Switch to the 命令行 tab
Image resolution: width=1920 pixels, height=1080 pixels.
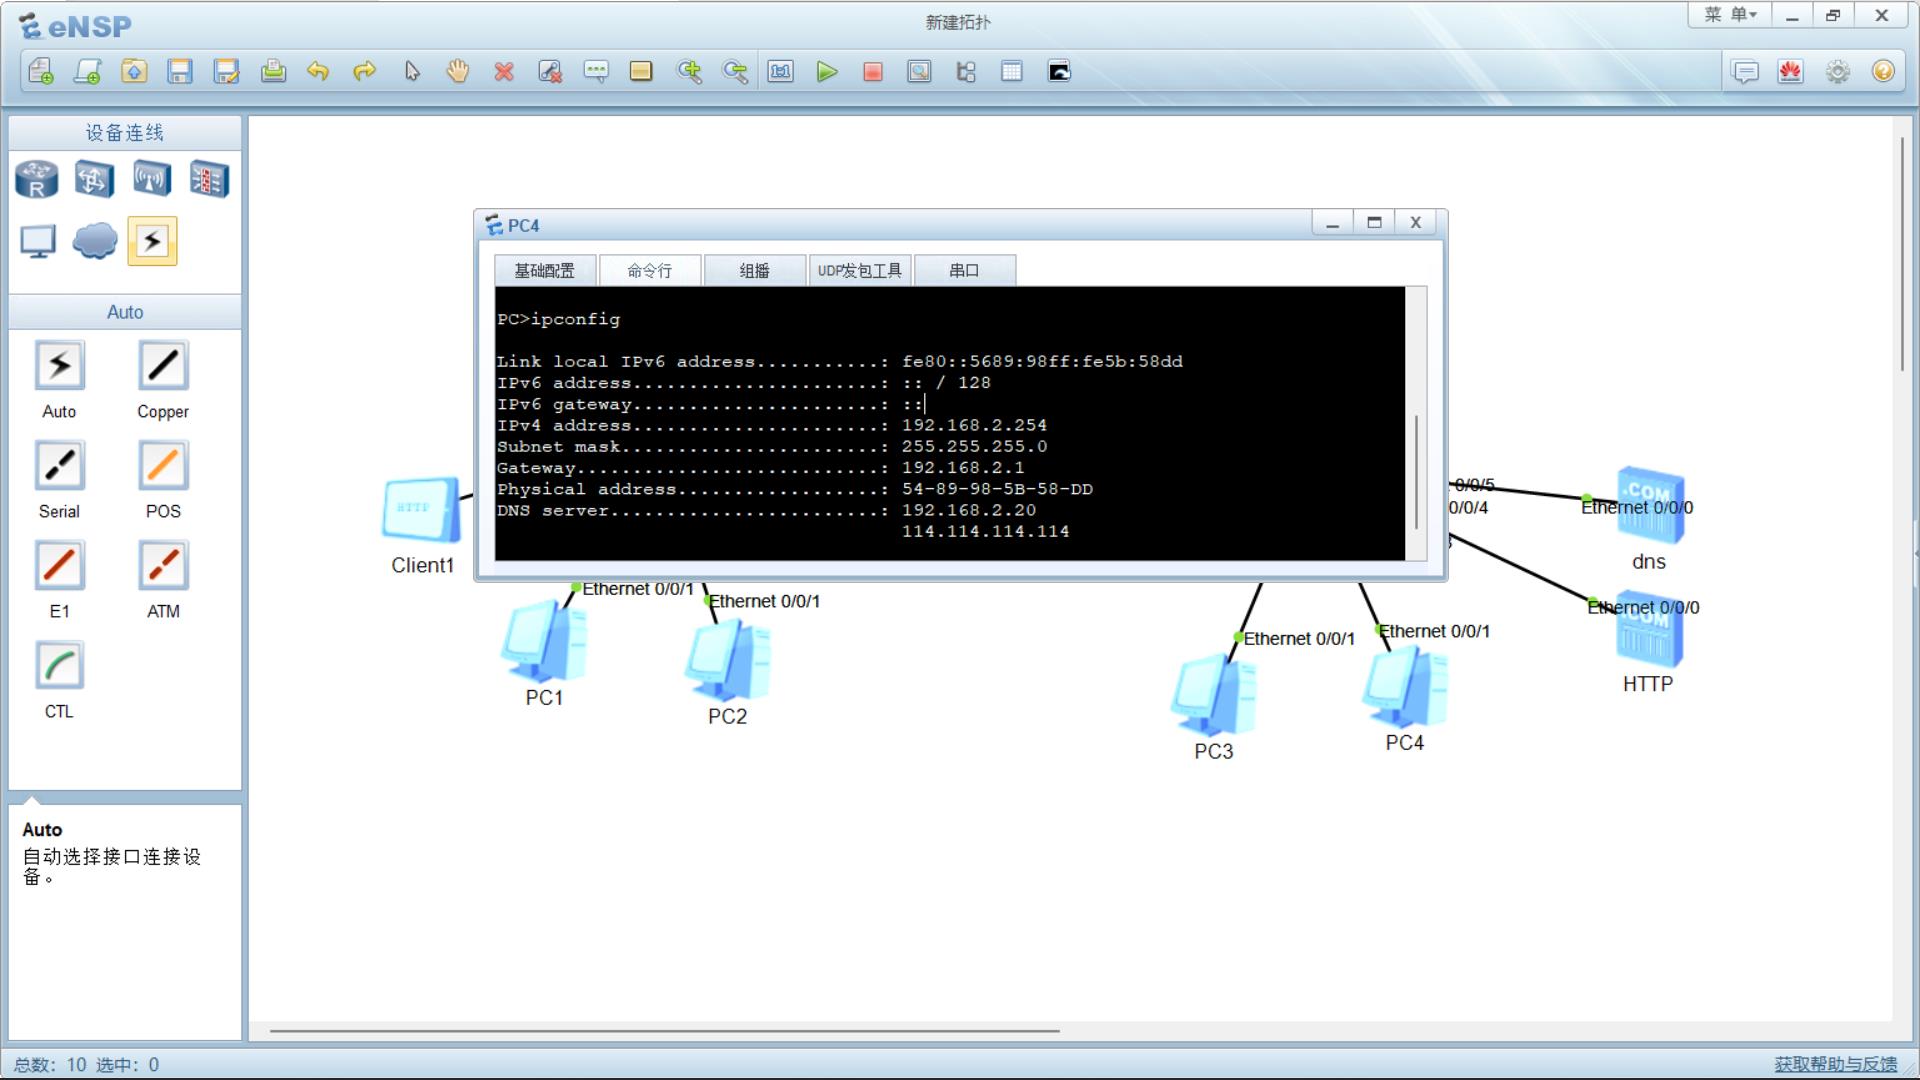pyautogui.click(x=650, y=271)
